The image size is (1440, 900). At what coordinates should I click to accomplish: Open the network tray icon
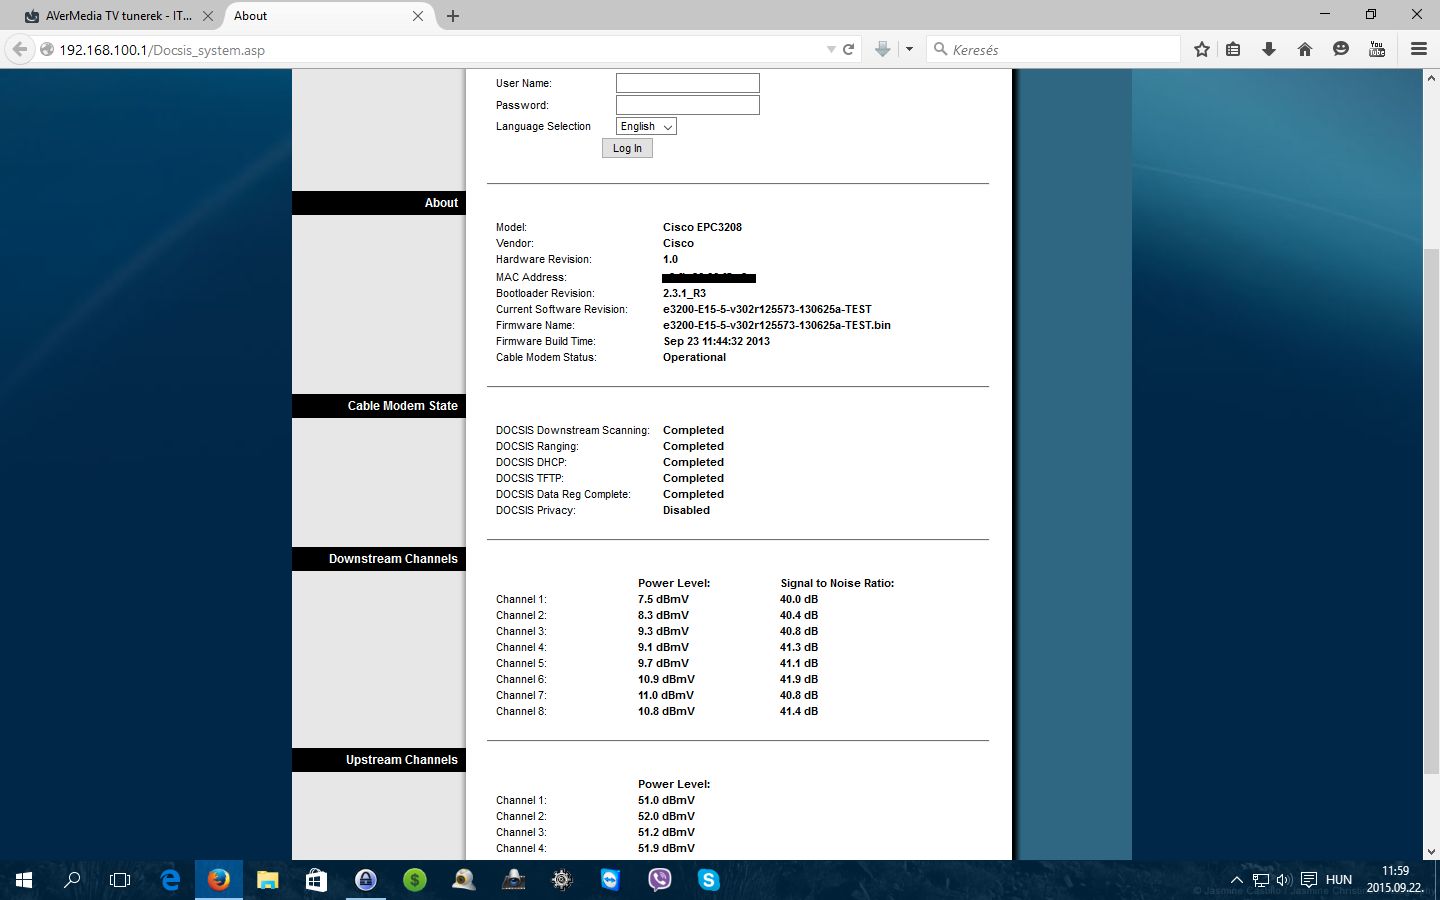coord(1261,880)
